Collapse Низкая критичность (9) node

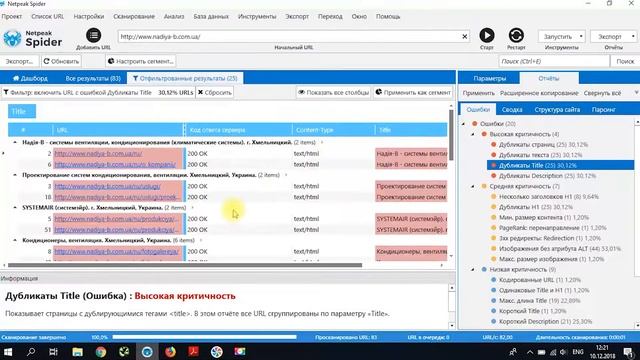[473, 269]
